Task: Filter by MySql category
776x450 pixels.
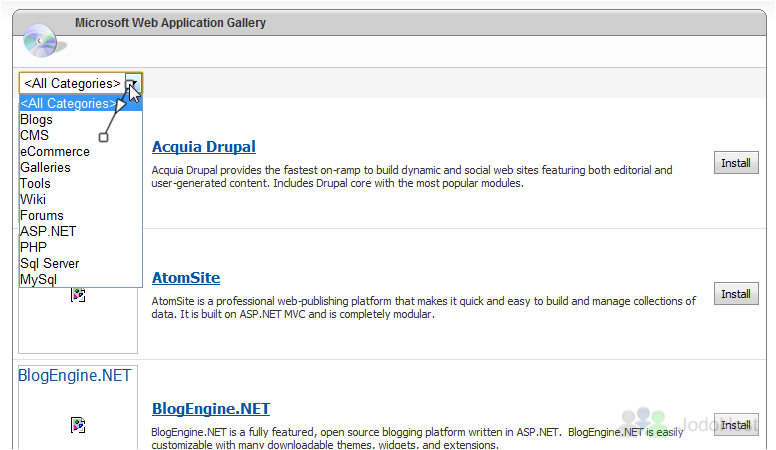Action: [x=81, y=279]
